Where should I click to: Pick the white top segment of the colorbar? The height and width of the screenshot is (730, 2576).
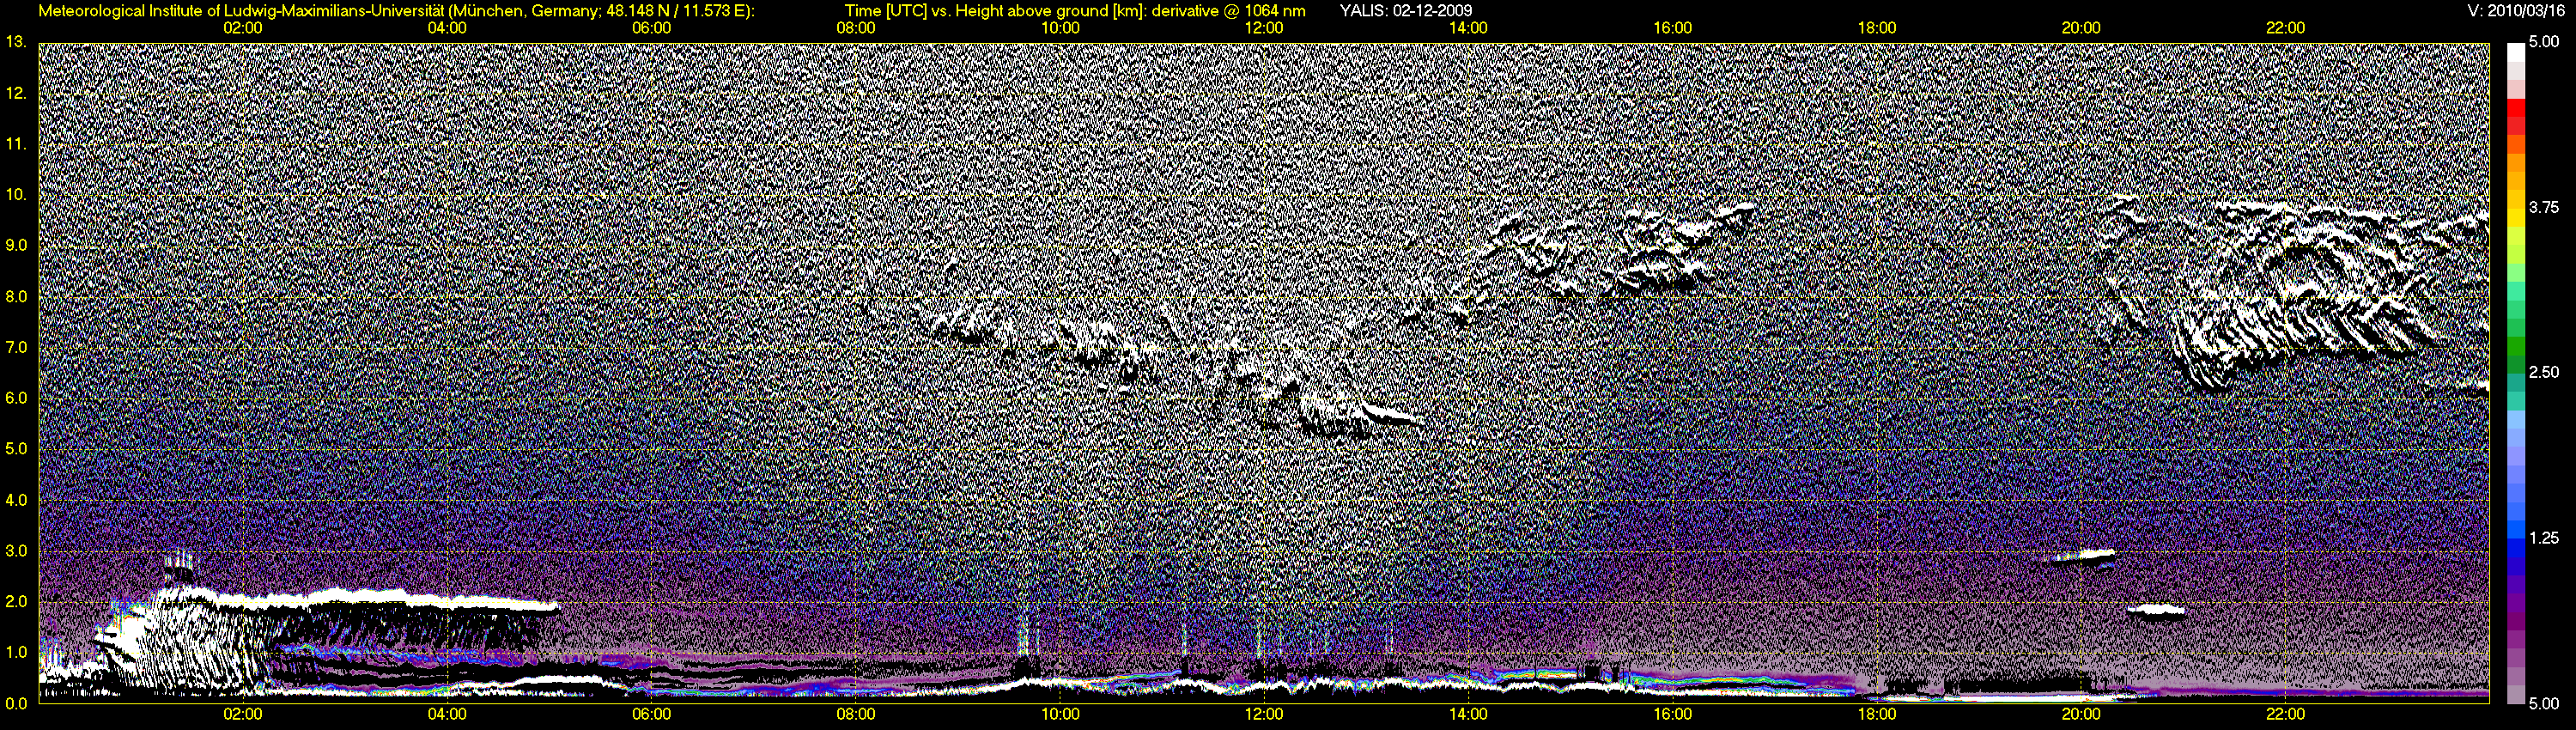(2515, 52)
